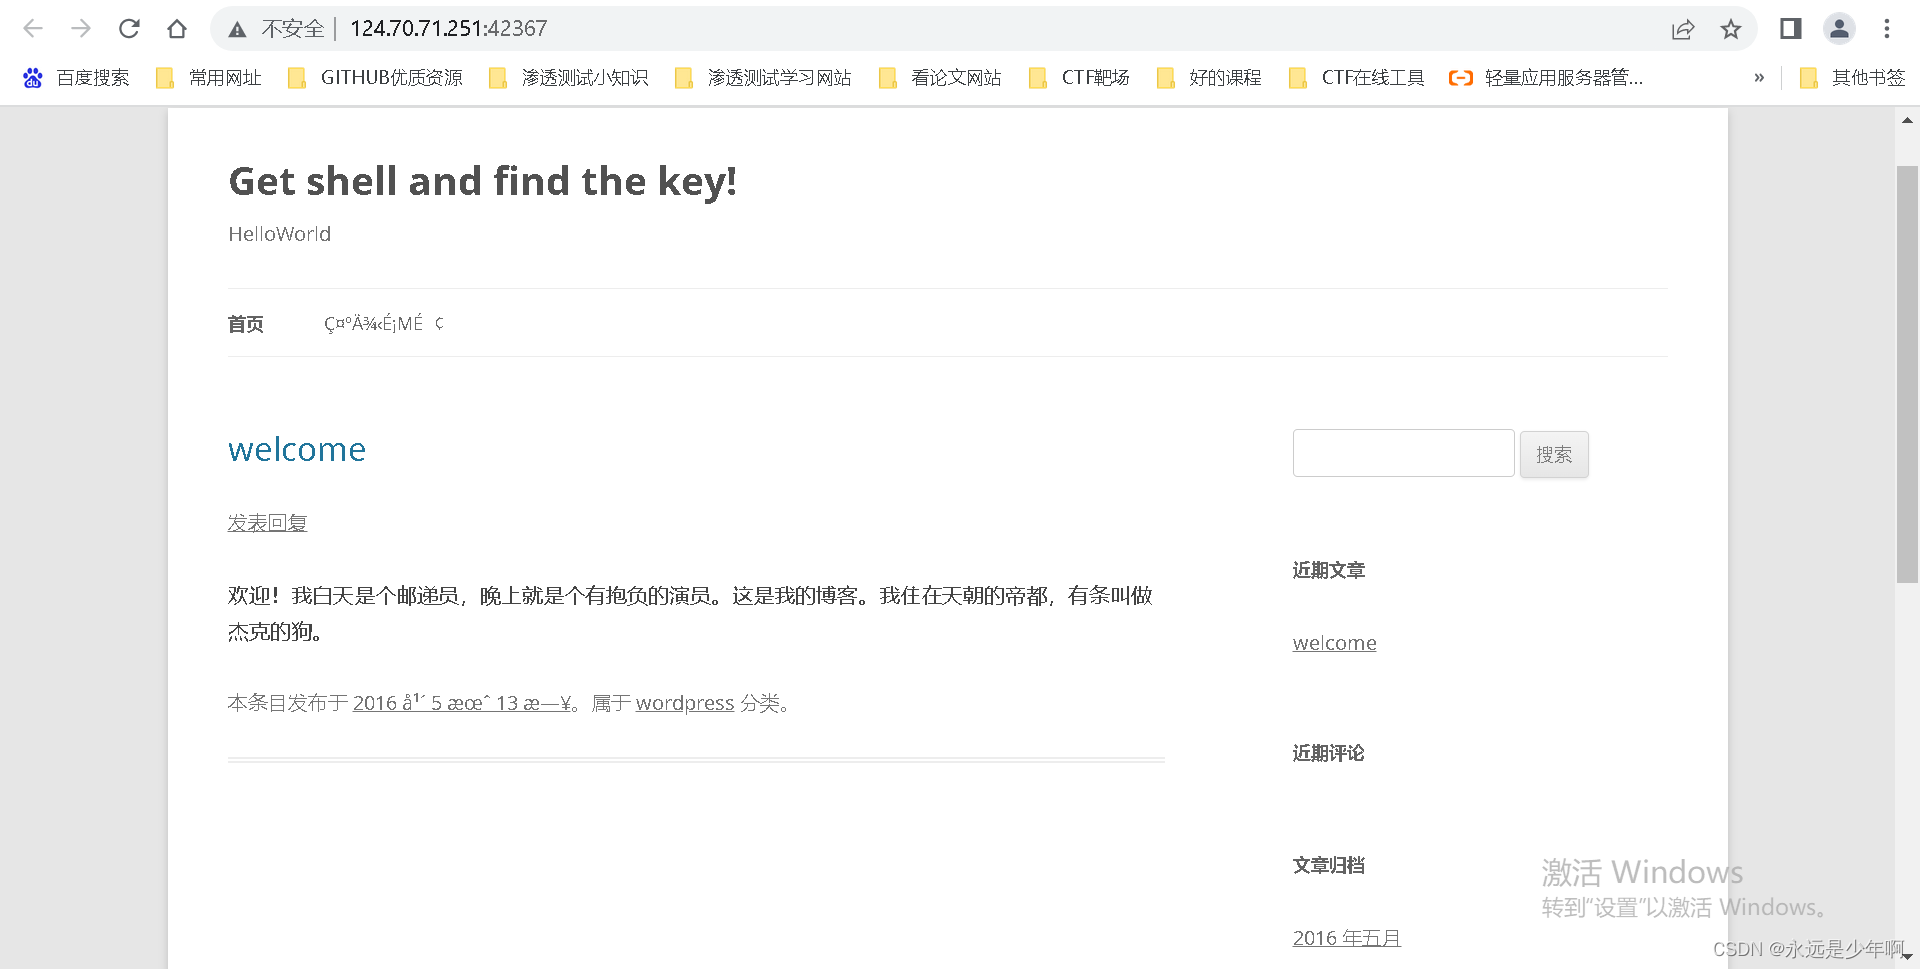Screen dimensions: 1920x969
Task: Open the Chrome three-dot menu
Action: tap(1887, 28)
